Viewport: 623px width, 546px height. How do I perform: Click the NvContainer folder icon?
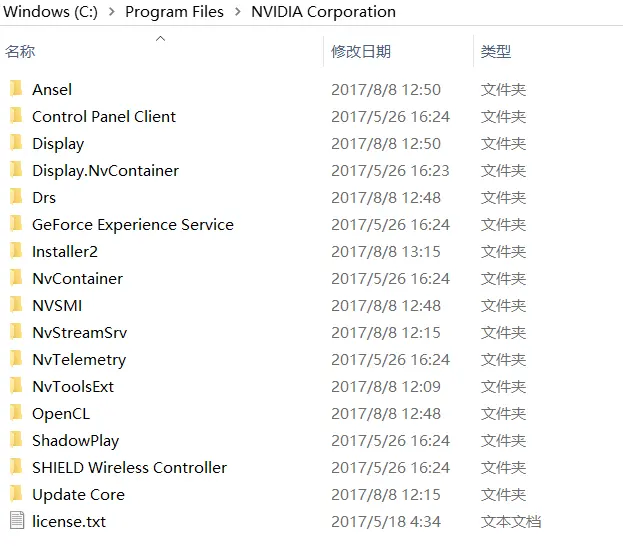point(16,277)
